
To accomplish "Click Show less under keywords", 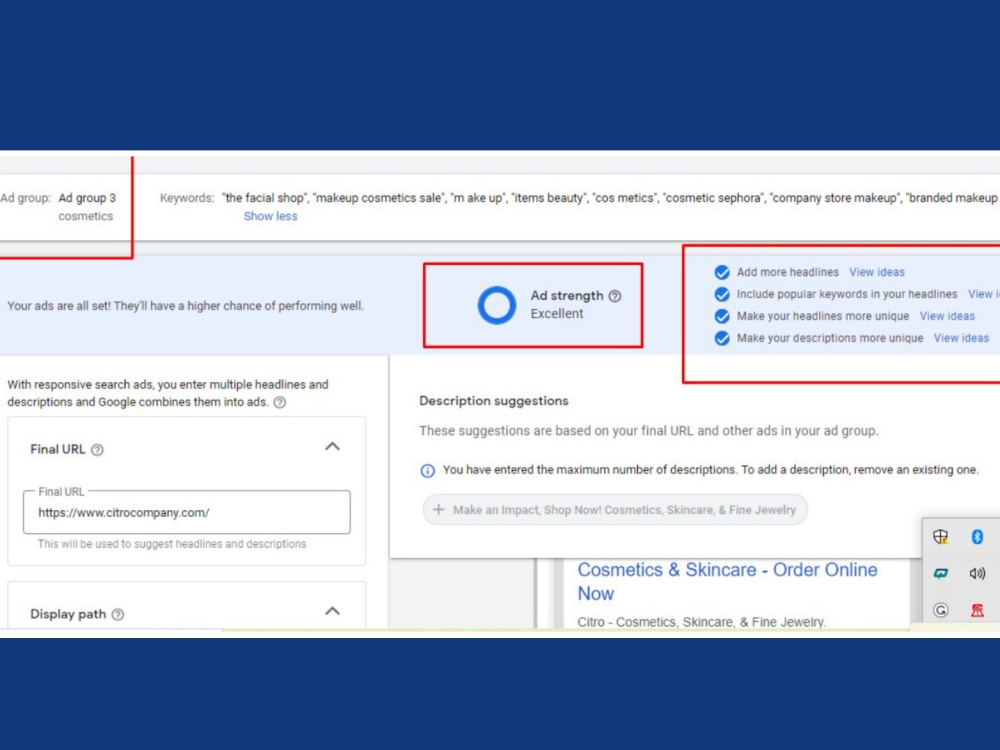I will (x=270, y=216).
